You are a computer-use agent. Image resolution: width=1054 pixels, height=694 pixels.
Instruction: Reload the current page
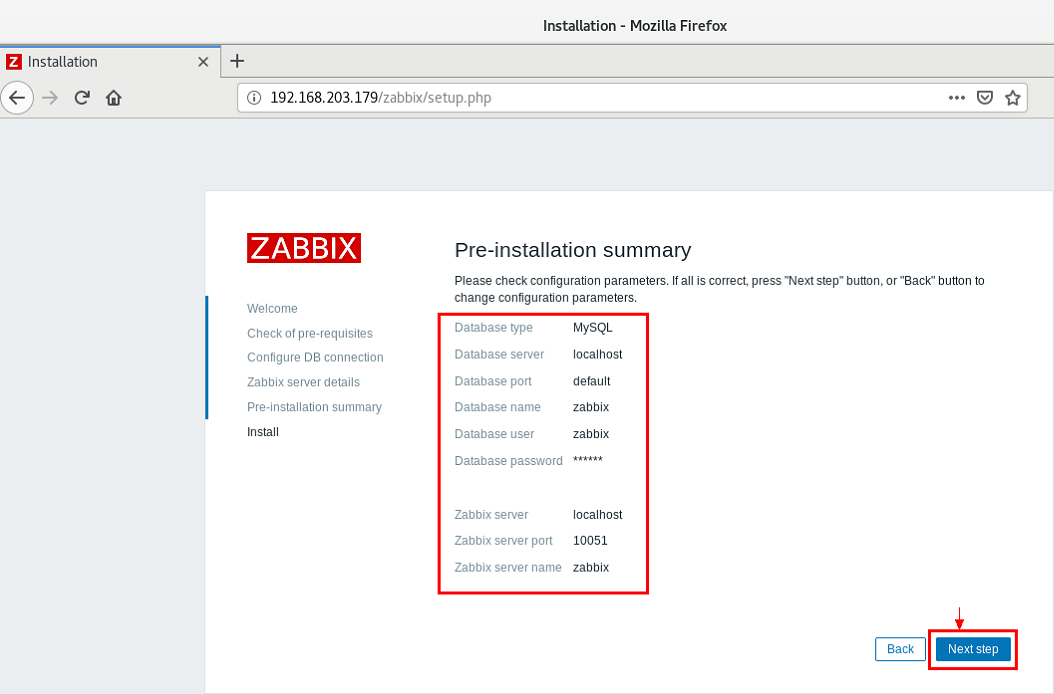pos(82,98)
